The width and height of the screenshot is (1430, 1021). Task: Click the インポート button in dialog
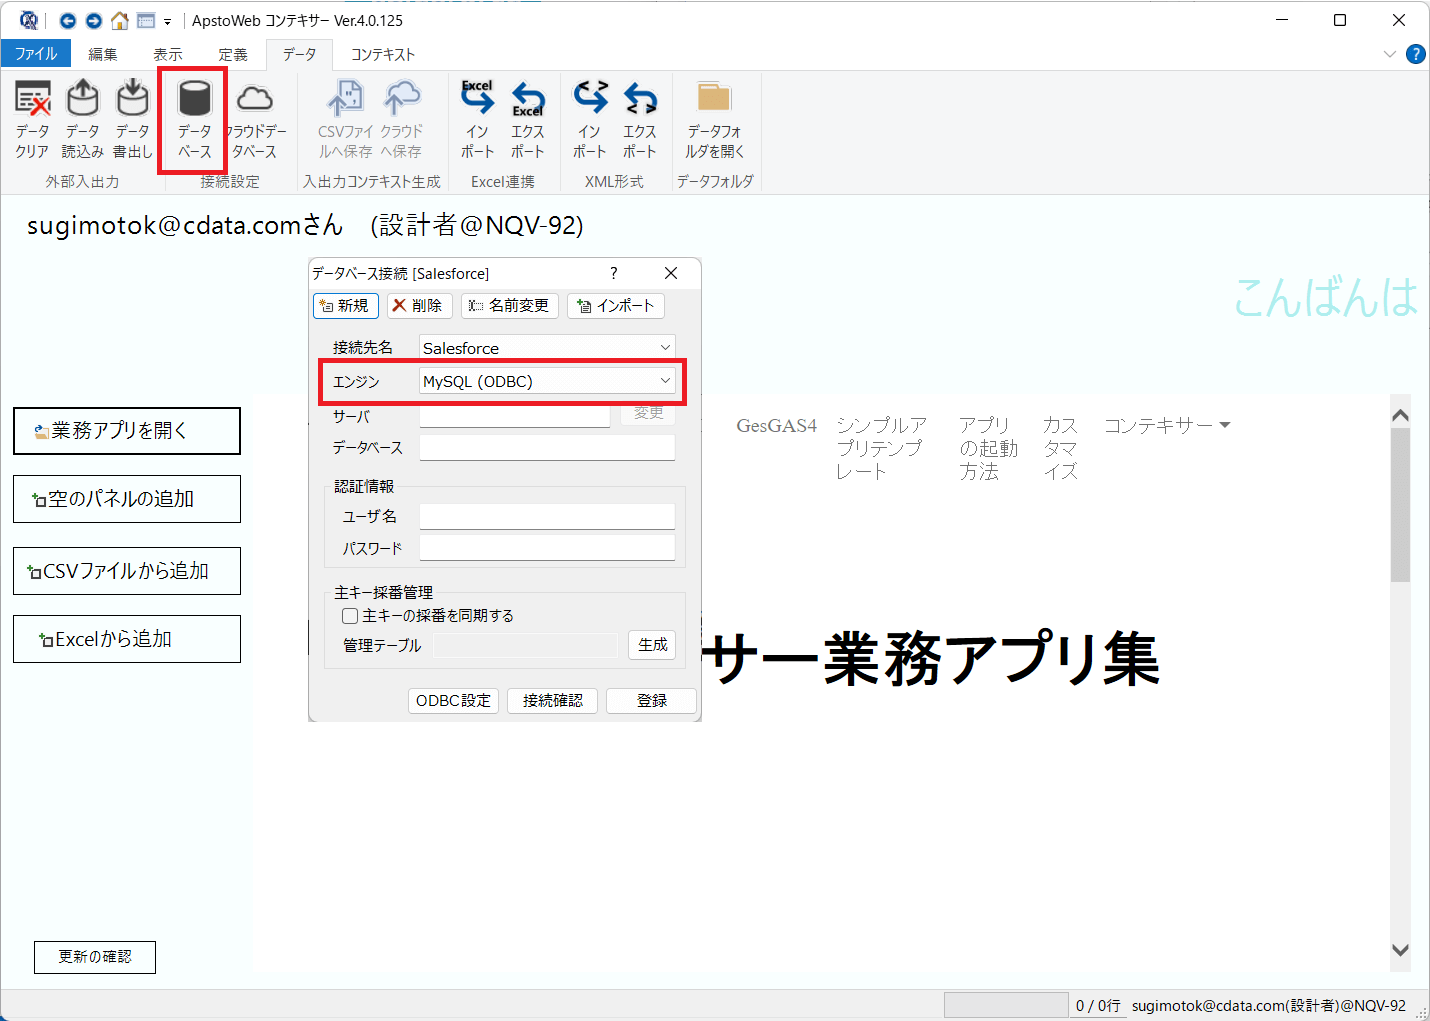(x=616, y=306)
